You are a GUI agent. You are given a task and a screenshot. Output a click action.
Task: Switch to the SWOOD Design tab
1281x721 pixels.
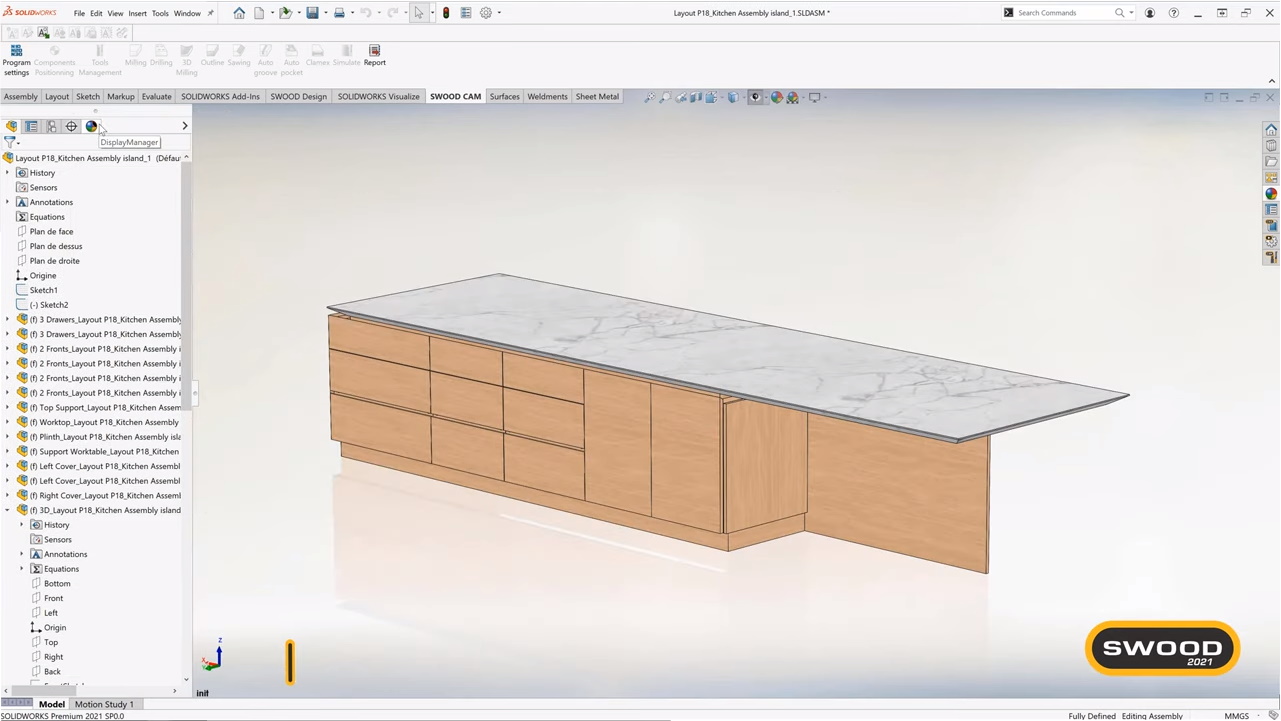click(298, 97)
